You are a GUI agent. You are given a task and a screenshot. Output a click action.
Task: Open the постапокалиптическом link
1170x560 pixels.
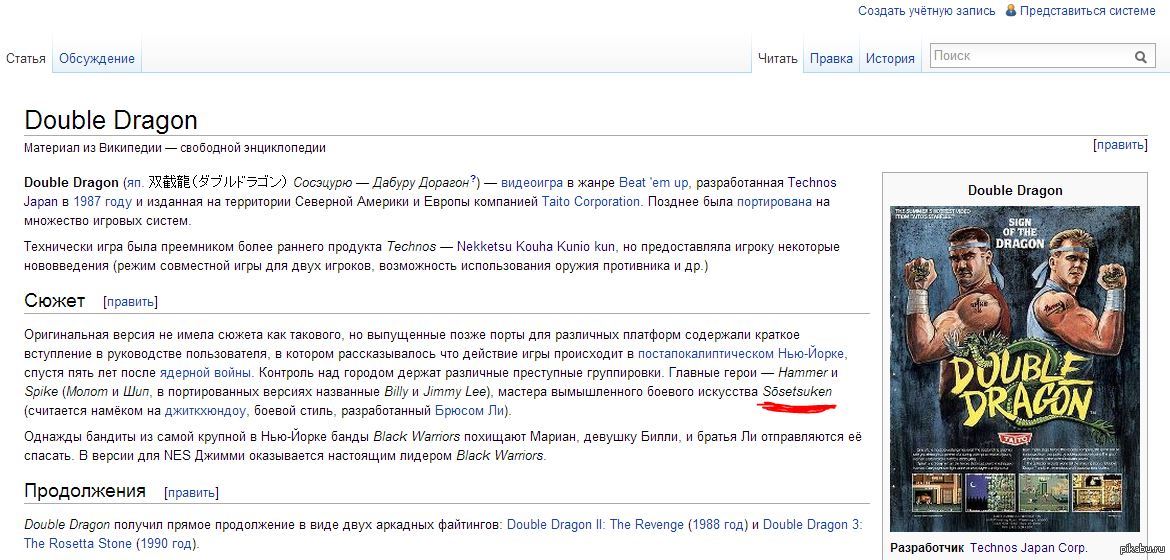705,353
